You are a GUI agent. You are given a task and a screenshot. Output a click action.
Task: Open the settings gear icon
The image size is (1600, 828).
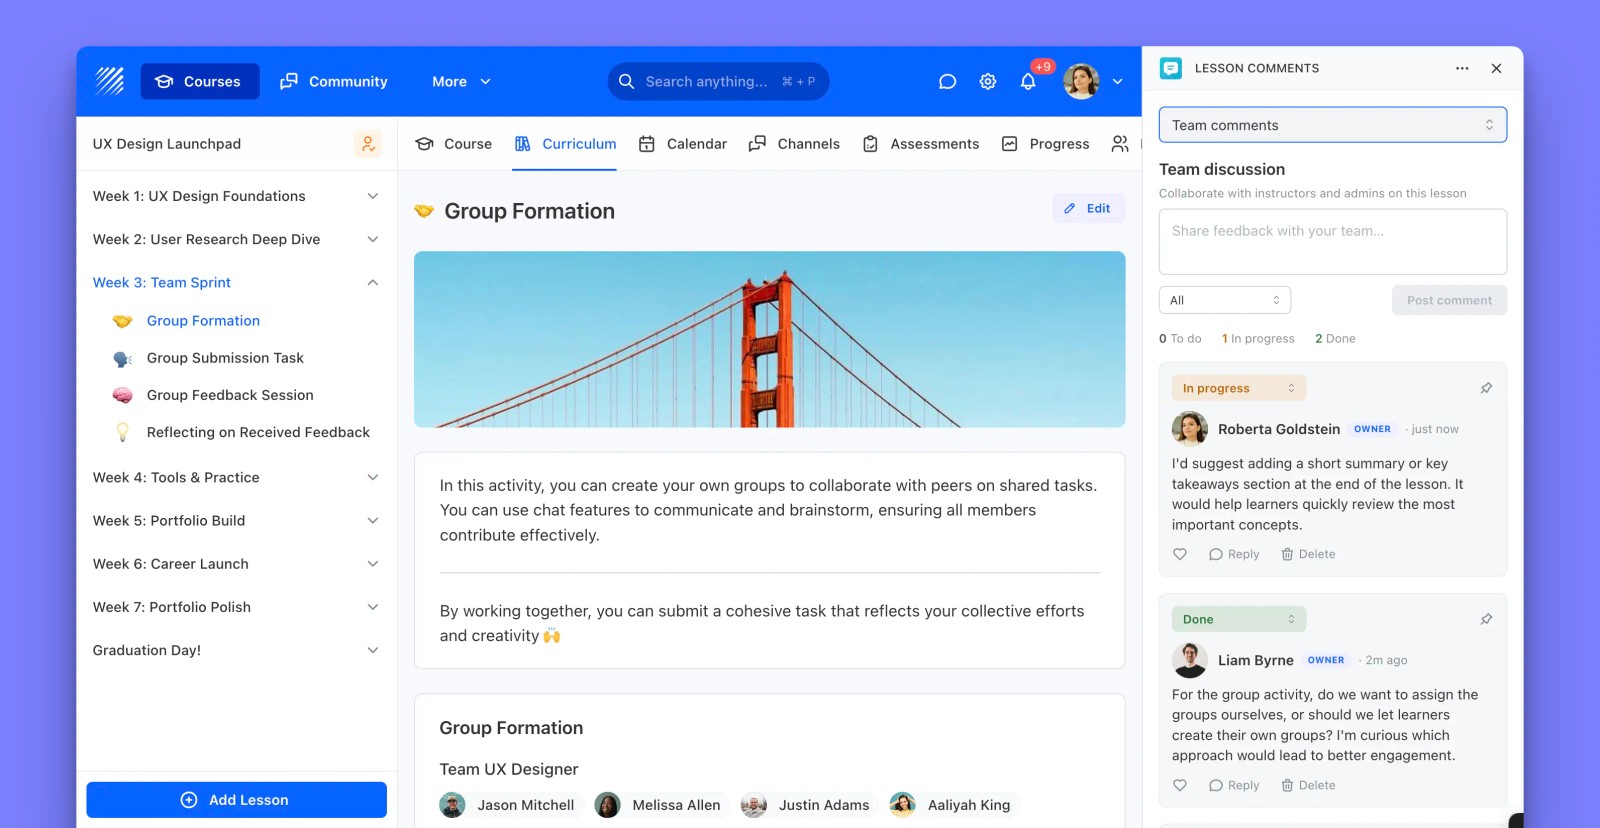[x=988, y=82]
